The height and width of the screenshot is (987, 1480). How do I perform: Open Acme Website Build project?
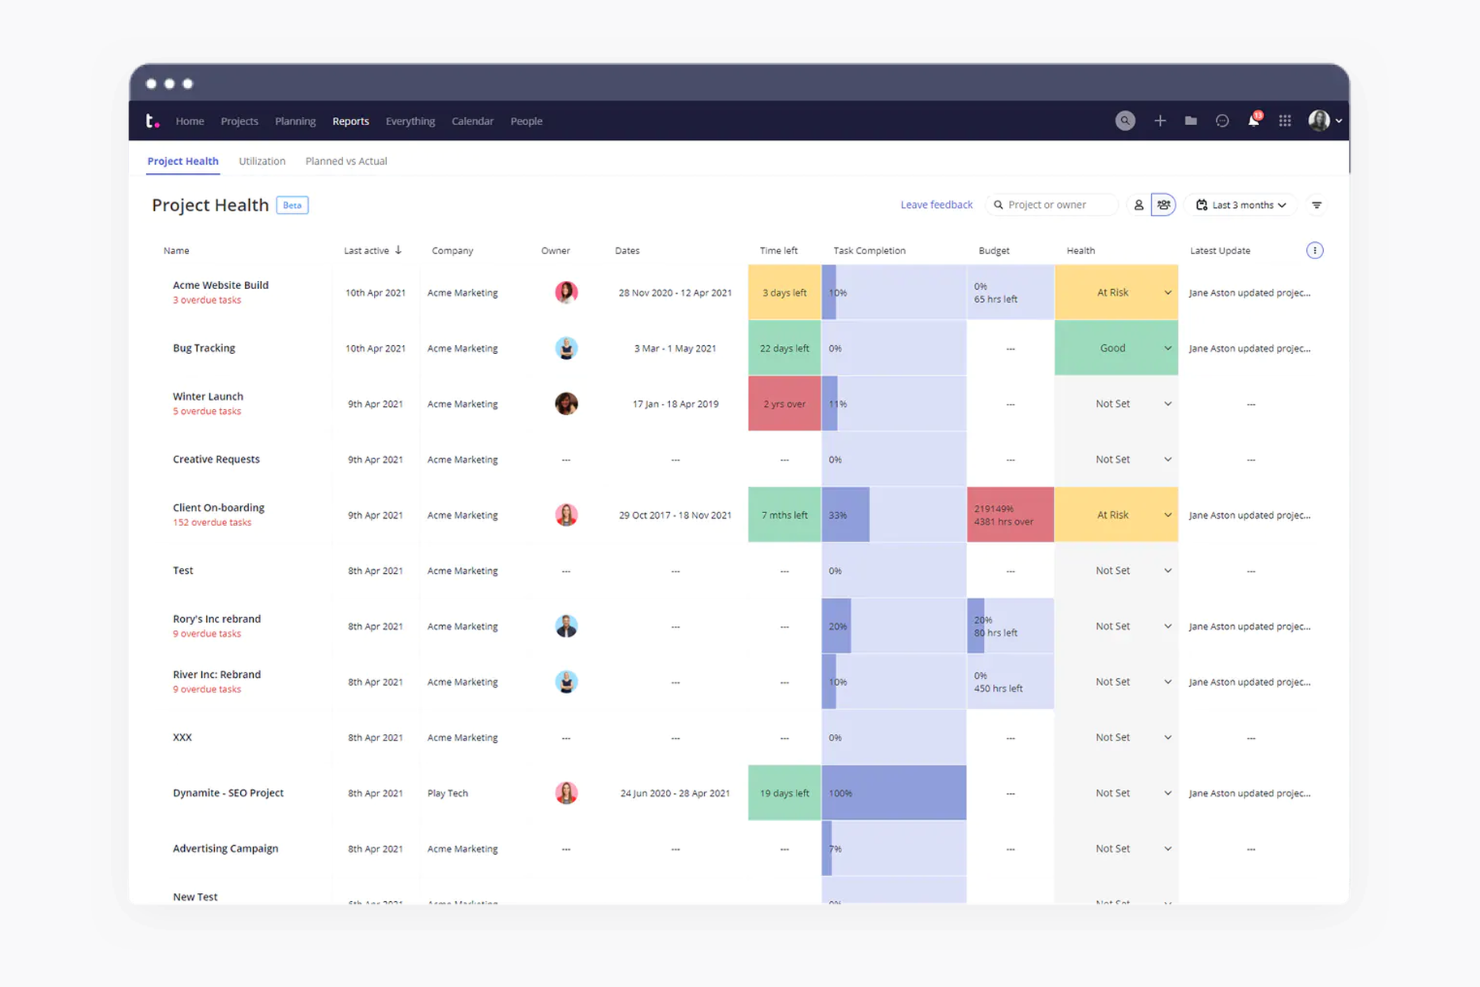220,285
